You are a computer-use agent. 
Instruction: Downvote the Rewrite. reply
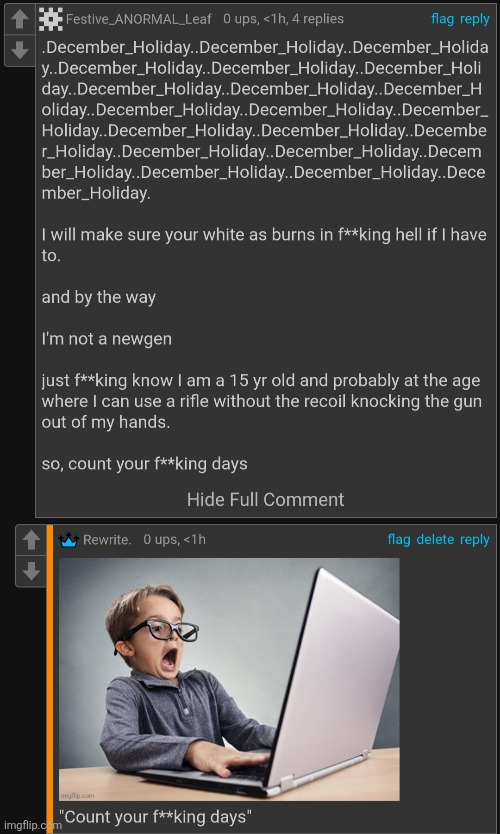[x=31, y=571]
